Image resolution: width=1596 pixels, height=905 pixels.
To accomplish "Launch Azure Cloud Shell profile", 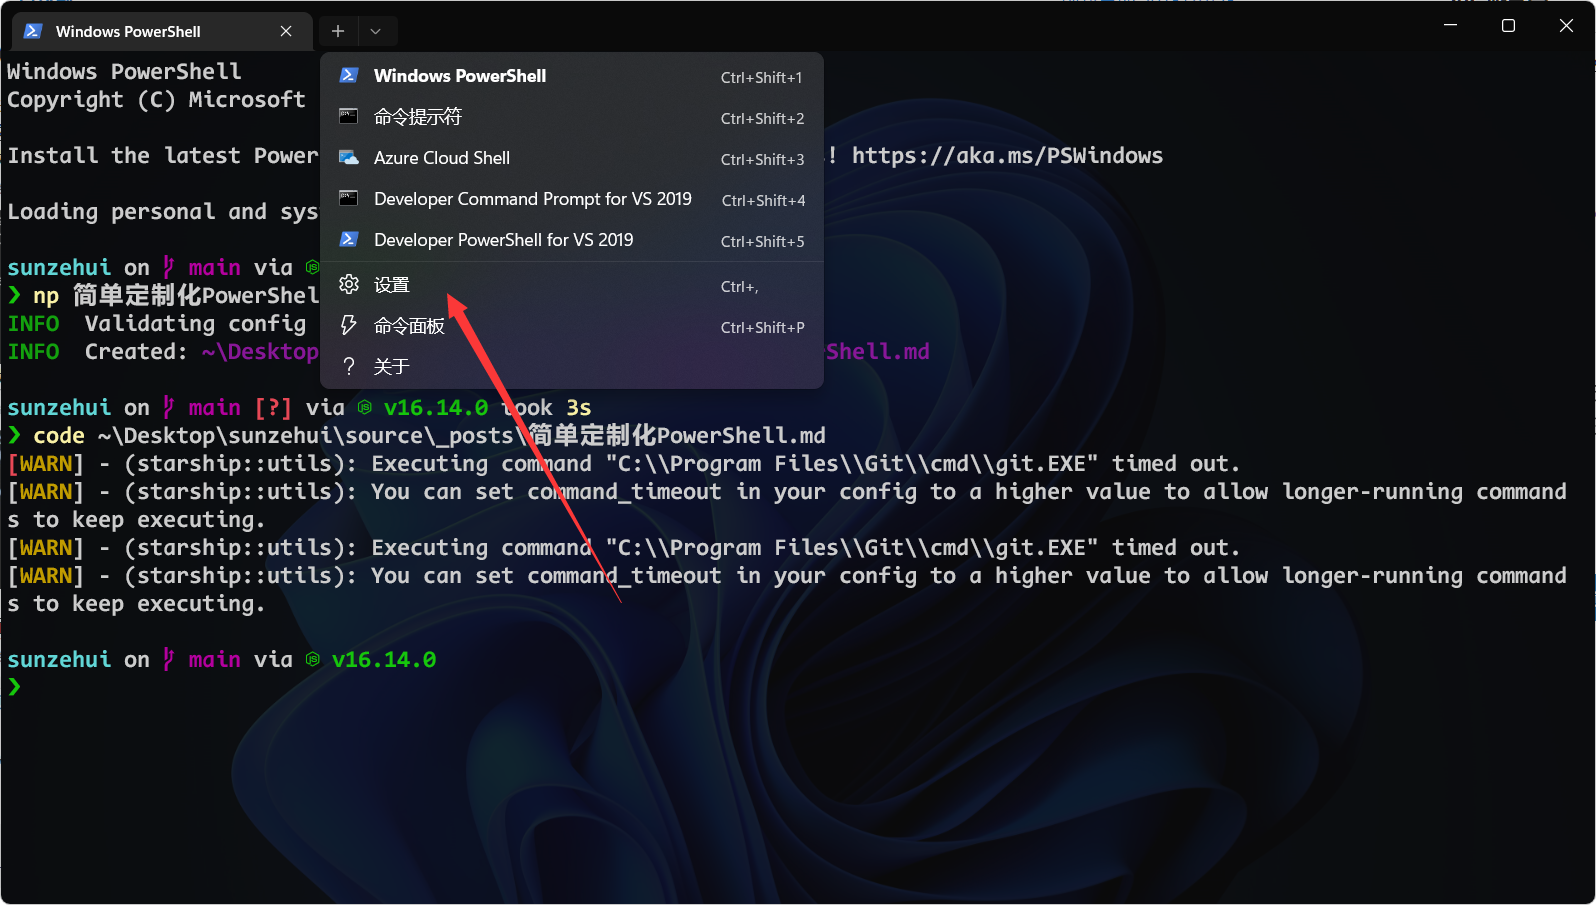I will pos(571,158).
